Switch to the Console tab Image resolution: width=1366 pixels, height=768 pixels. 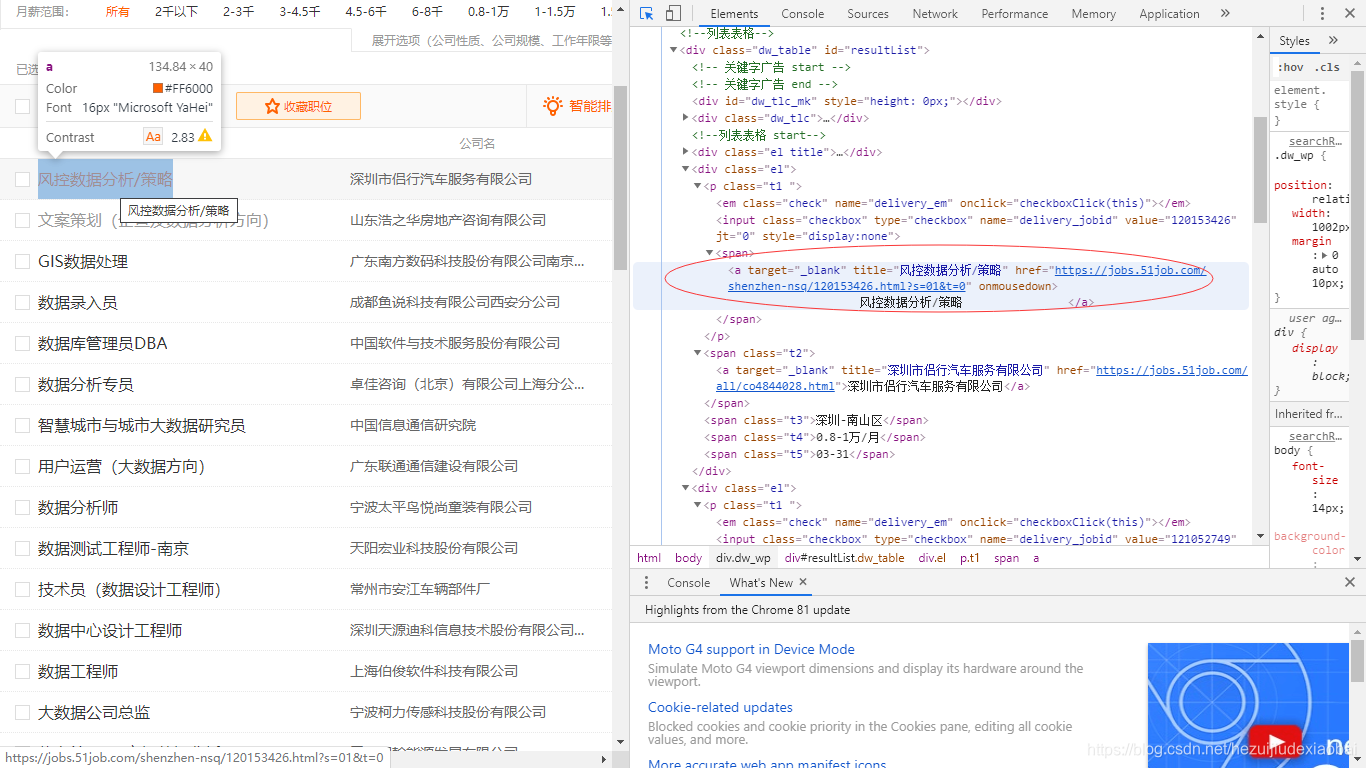point(803,14)
